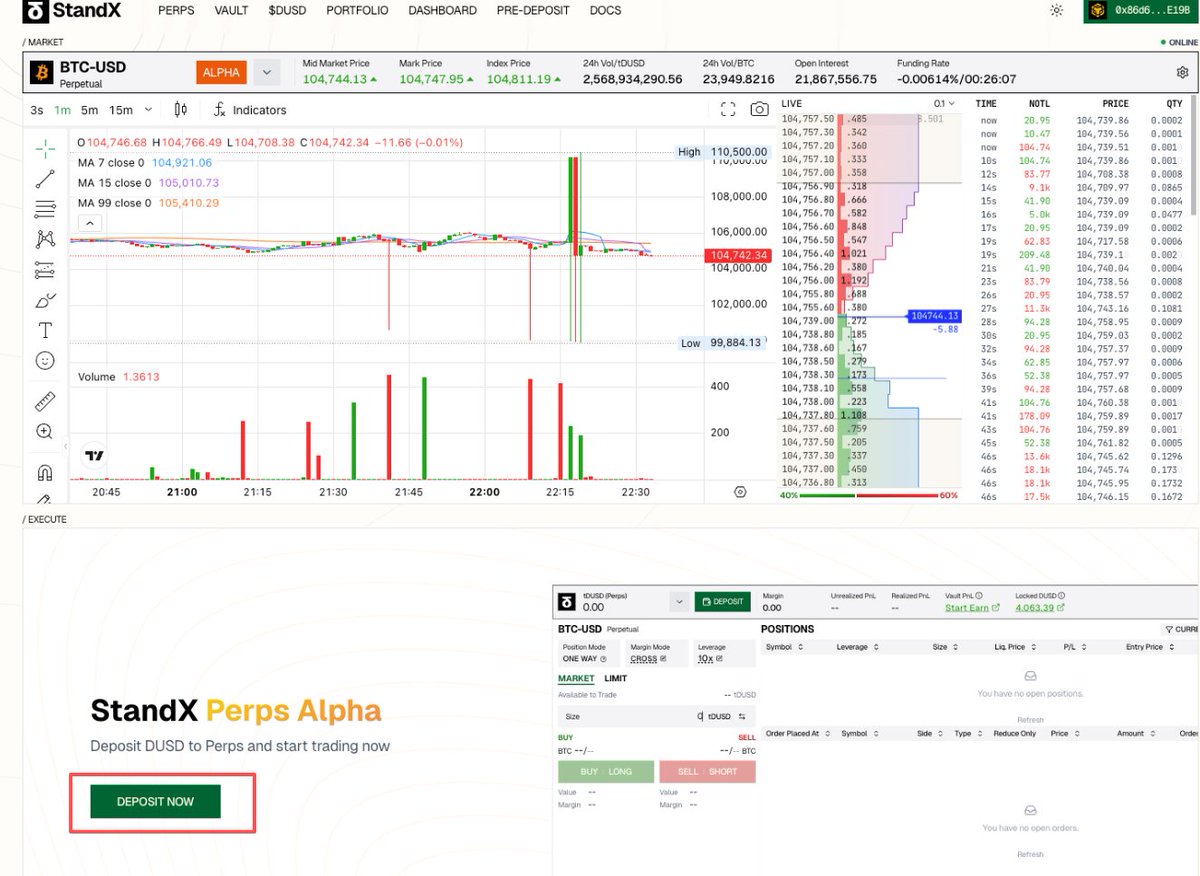This screenshot has width=1200, height=876.
Task: Select the trend line drawing tool
Action: 45,179
